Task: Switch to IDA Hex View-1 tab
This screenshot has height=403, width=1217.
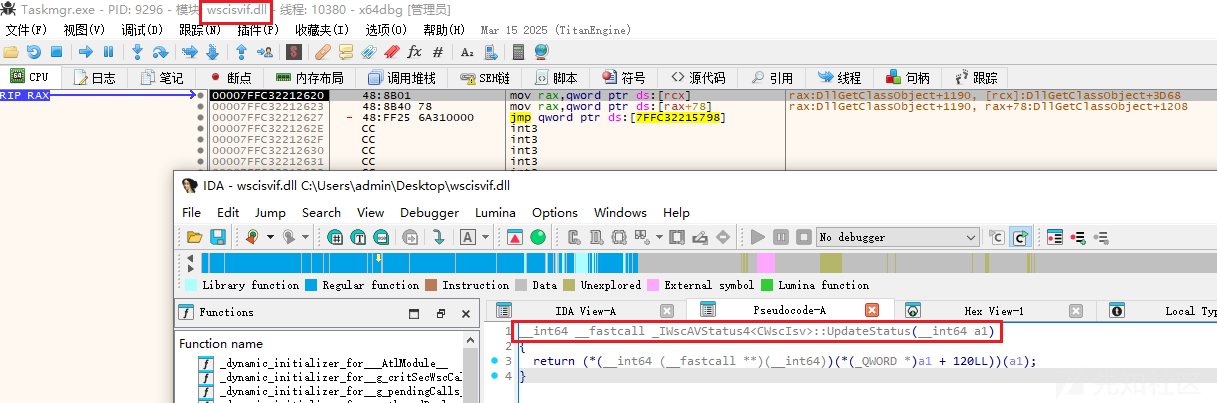Action: [x=993, y=311]
